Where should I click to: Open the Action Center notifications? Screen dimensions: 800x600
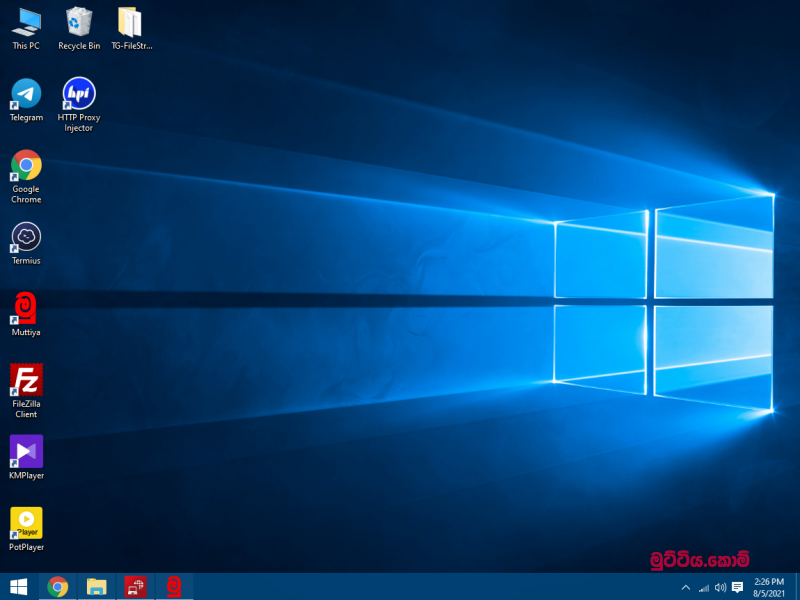click(738, 587)
